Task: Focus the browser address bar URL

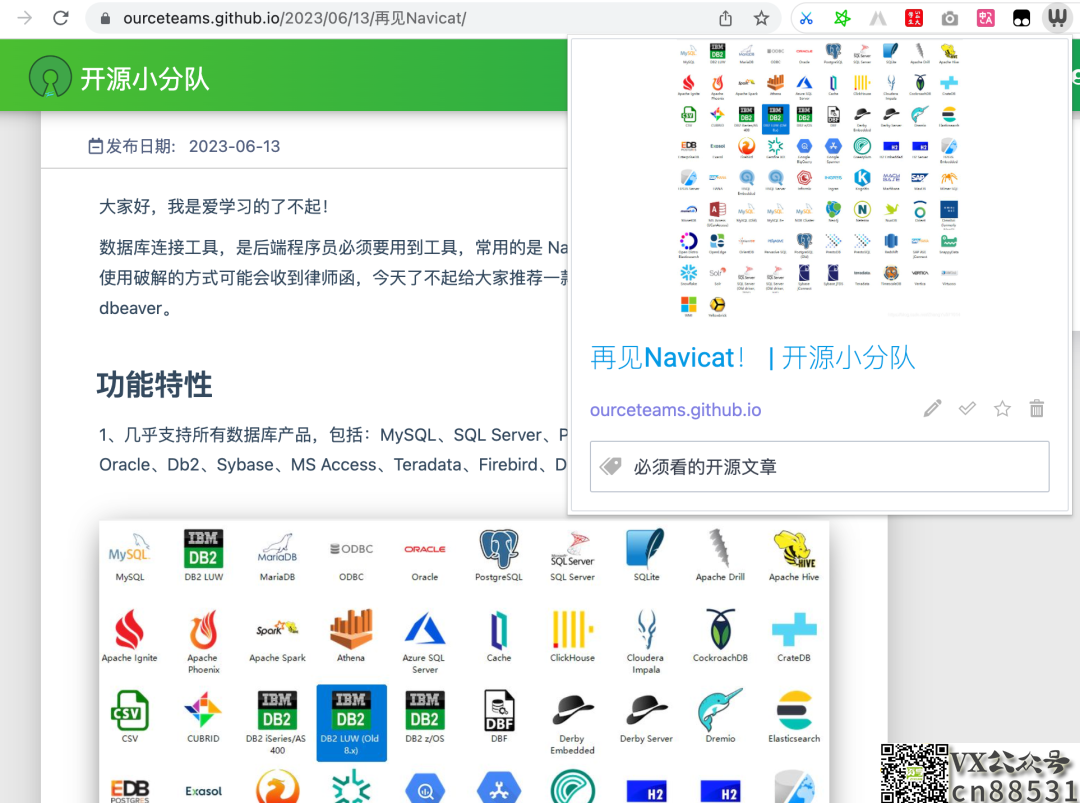Action: (294, 19)
